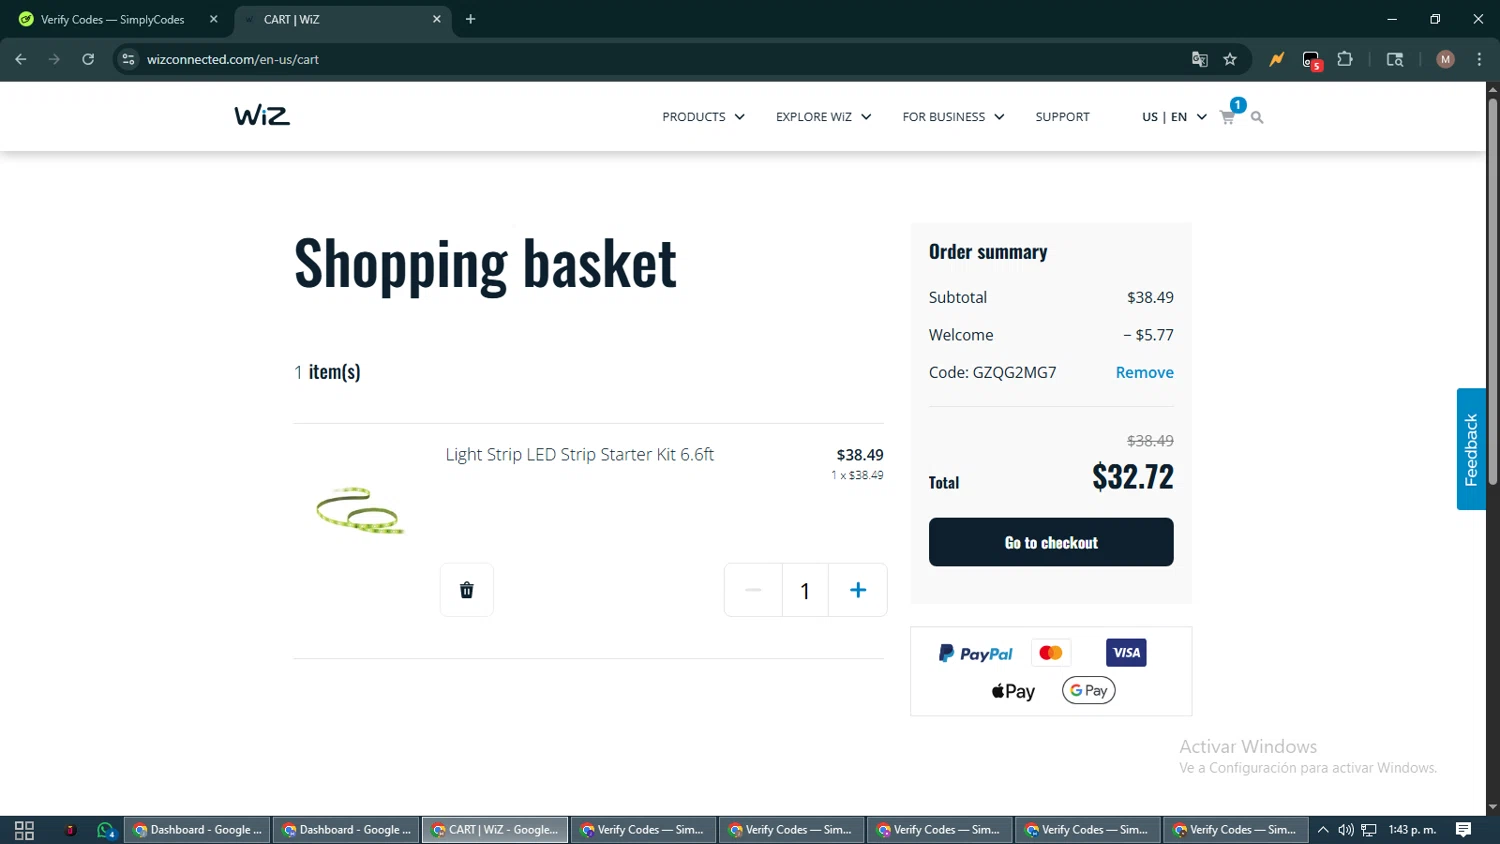Expand the FOR BUSINESS menu

point(953,117)
